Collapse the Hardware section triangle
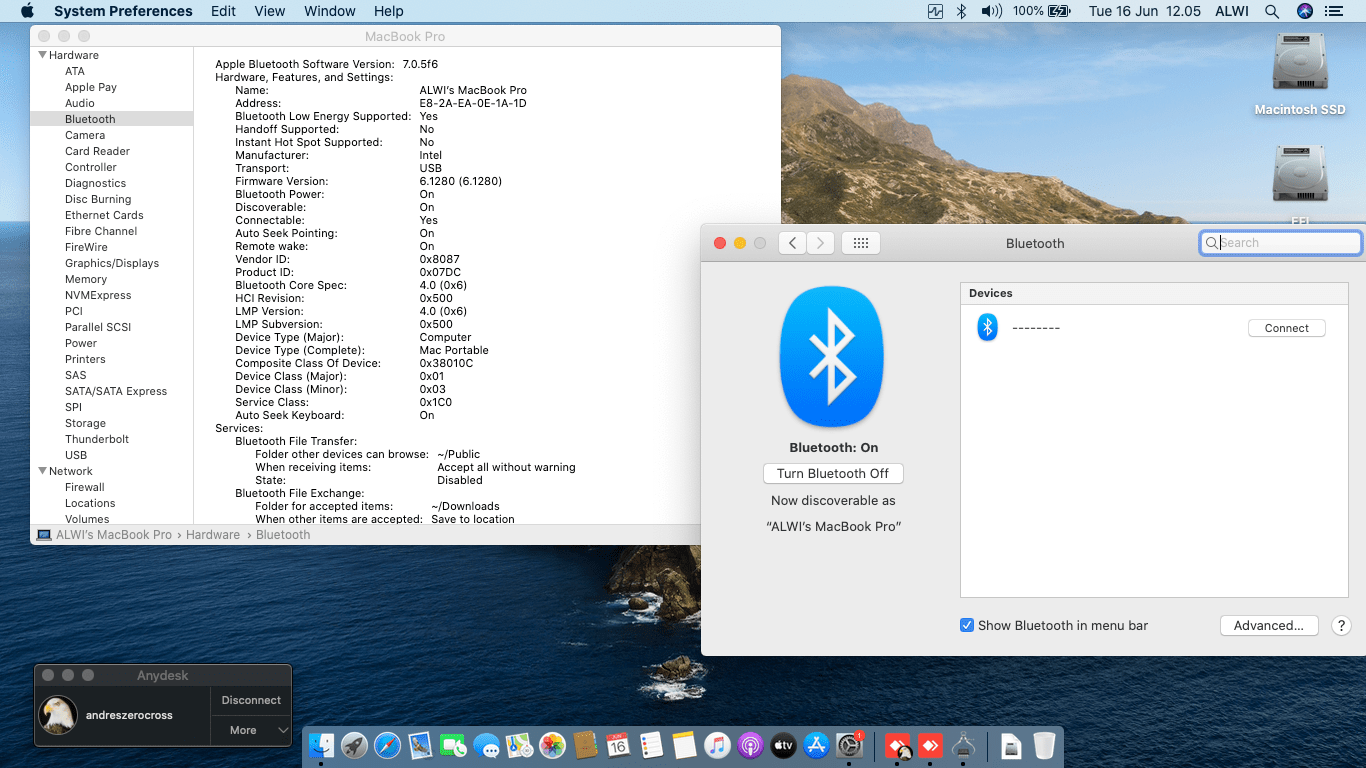This screenshot has width=1366, height=768. point(43,55)
